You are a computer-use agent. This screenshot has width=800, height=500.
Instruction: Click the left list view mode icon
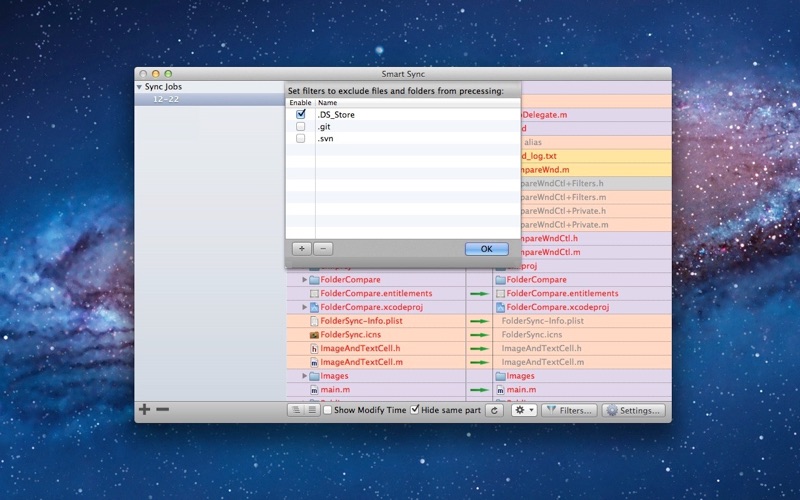pyautogui.click(x=296, y=410)
